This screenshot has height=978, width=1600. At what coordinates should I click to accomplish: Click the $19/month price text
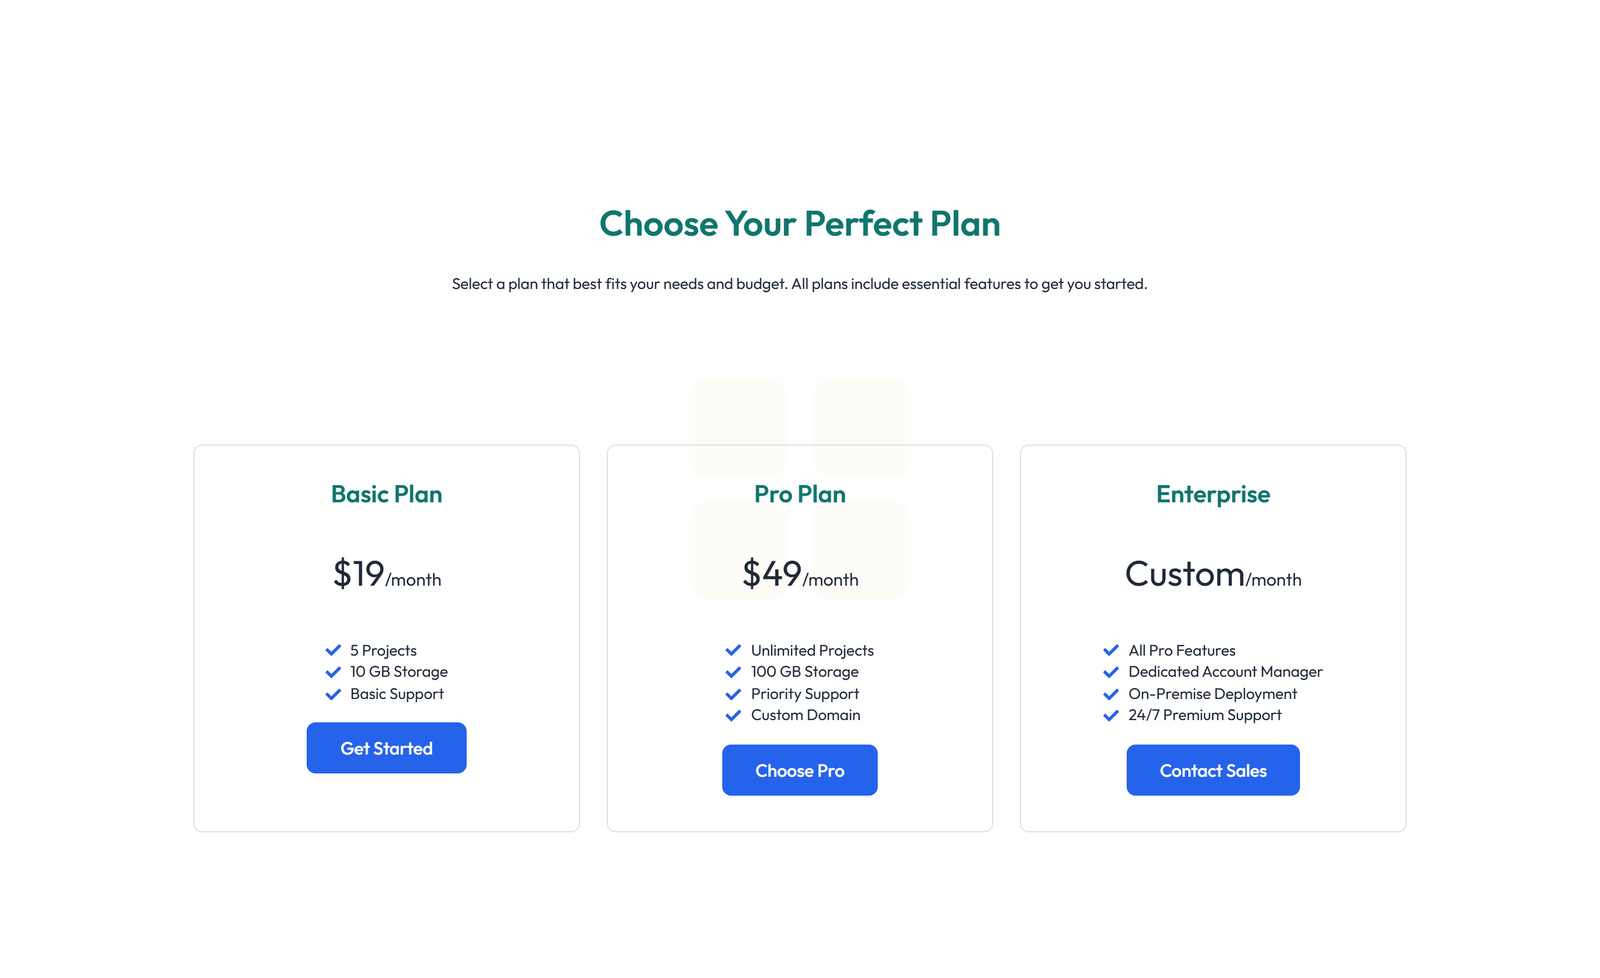coord(386,574)
